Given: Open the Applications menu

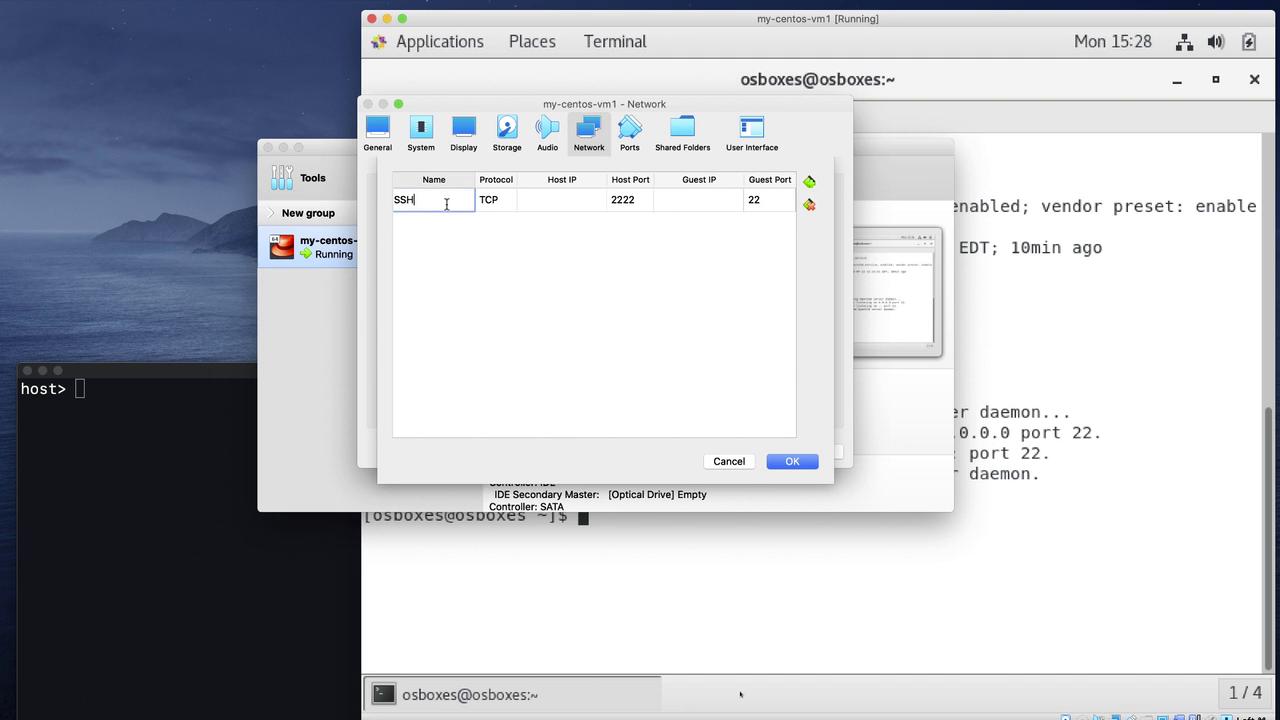Looking at the screenshot, I should [439, 42].
